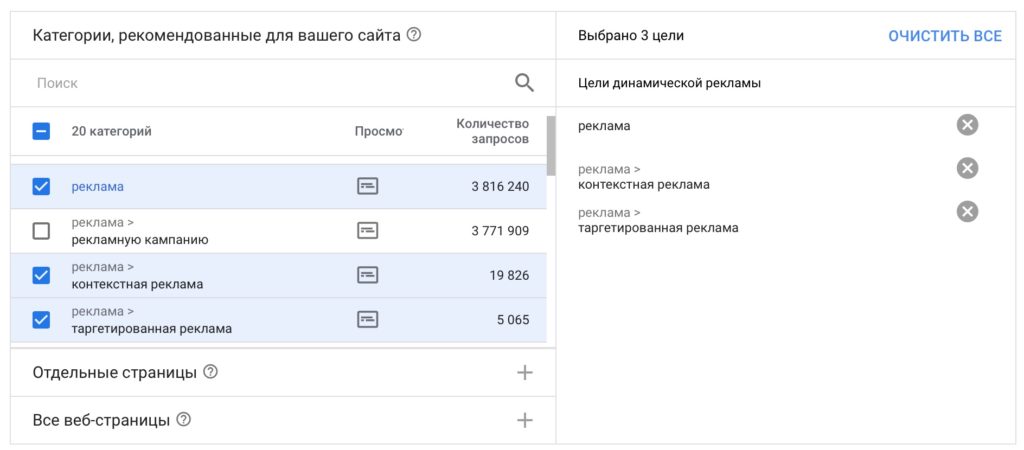This screenshot has height=450, width=1024.
Task: Click the search magnifier icon
Action: [524, 83]
